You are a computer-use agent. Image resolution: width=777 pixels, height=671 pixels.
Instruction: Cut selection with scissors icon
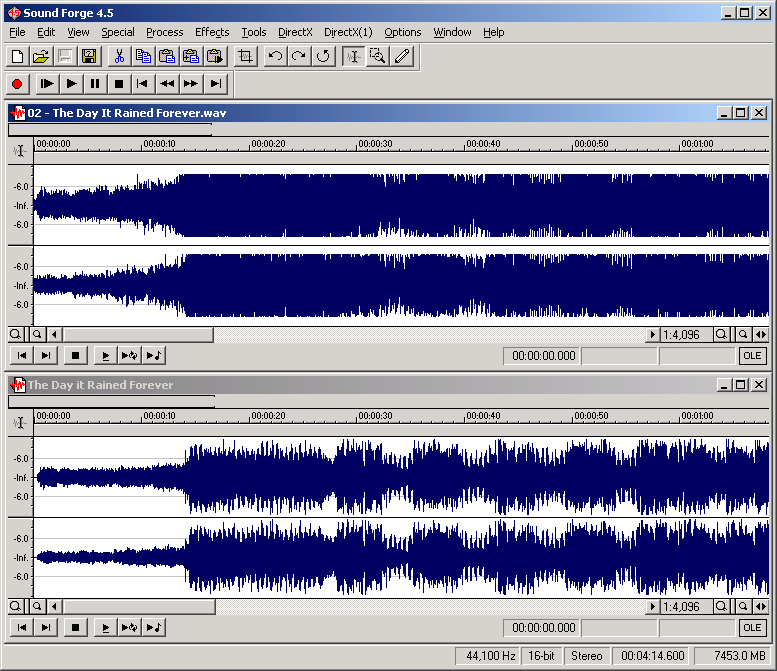tap(119, 56)
